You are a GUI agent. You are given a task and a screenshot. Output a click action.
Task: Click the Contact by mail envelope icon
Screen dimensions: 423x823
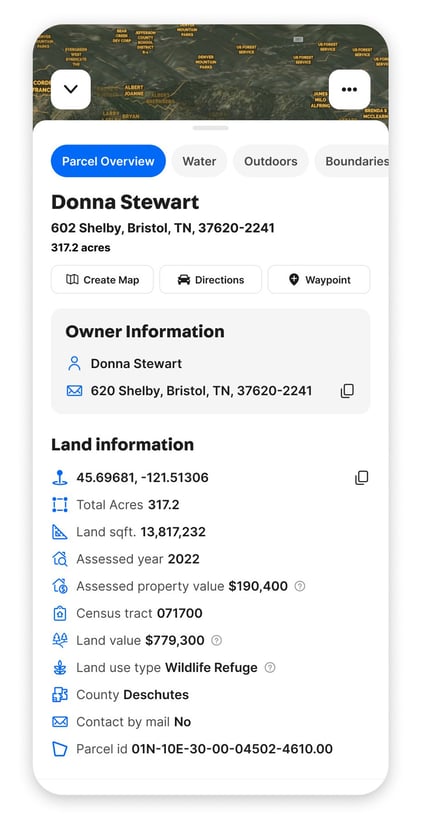(60, 722)
